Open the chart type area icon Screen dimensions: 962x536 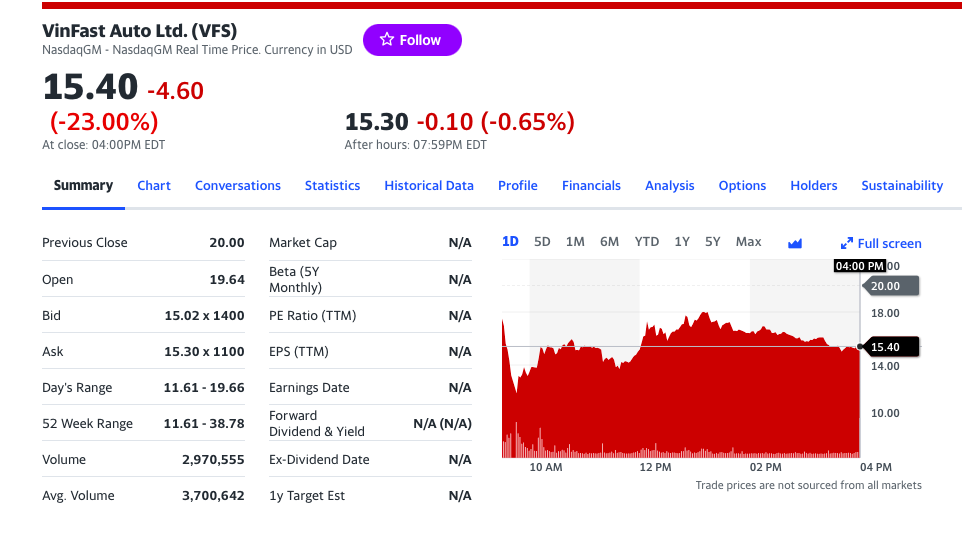tap(795, 243)
